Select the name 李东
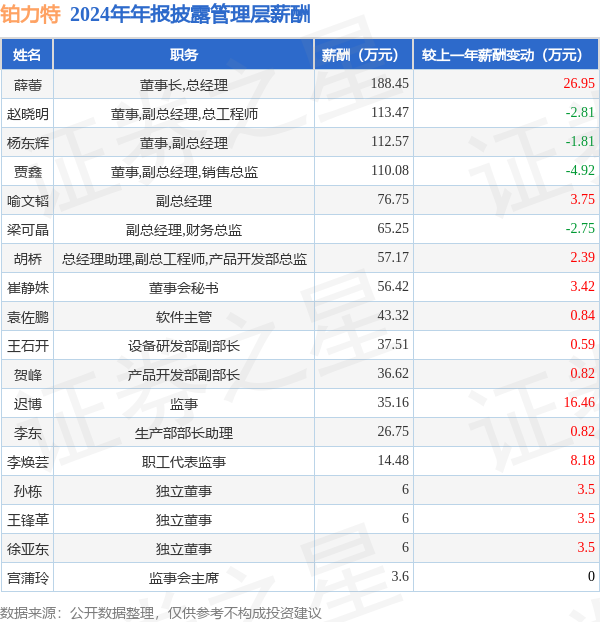 click(27, 433)
